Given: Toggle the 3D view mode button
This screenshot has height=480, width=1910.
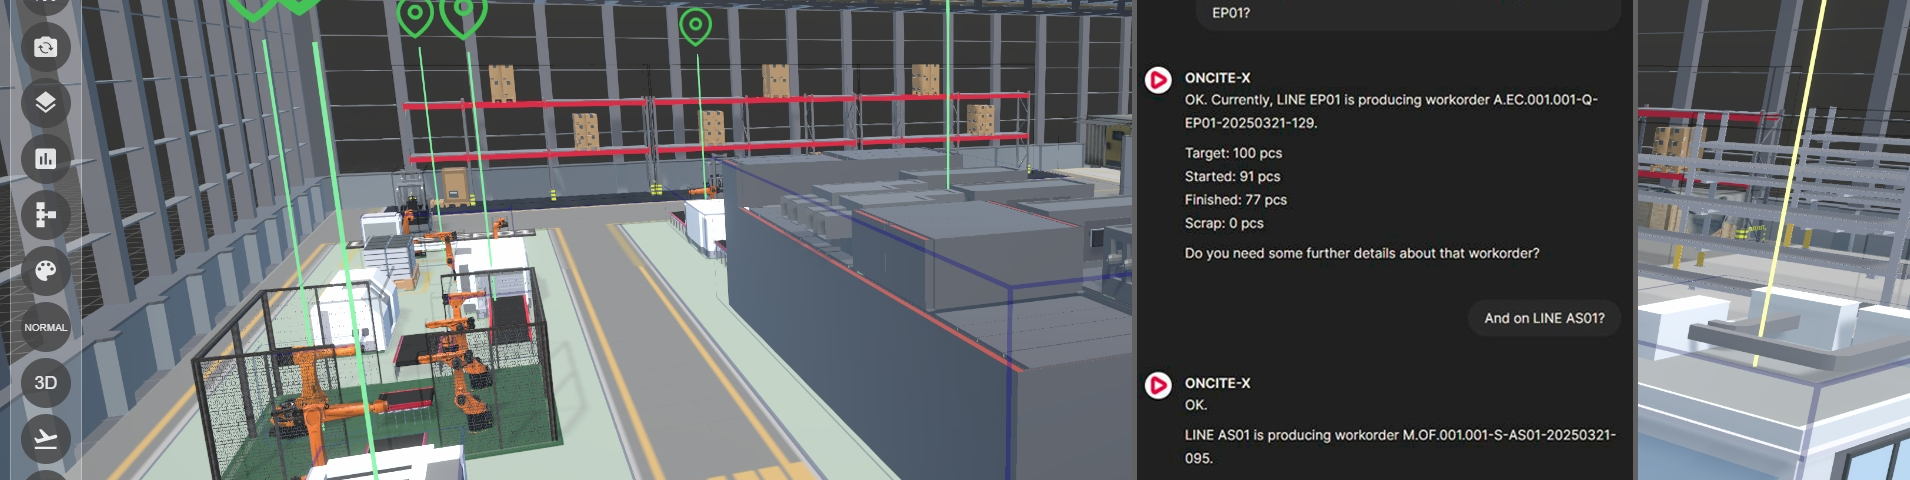Looking at the screenshot, I should click(x=46, y=383).
